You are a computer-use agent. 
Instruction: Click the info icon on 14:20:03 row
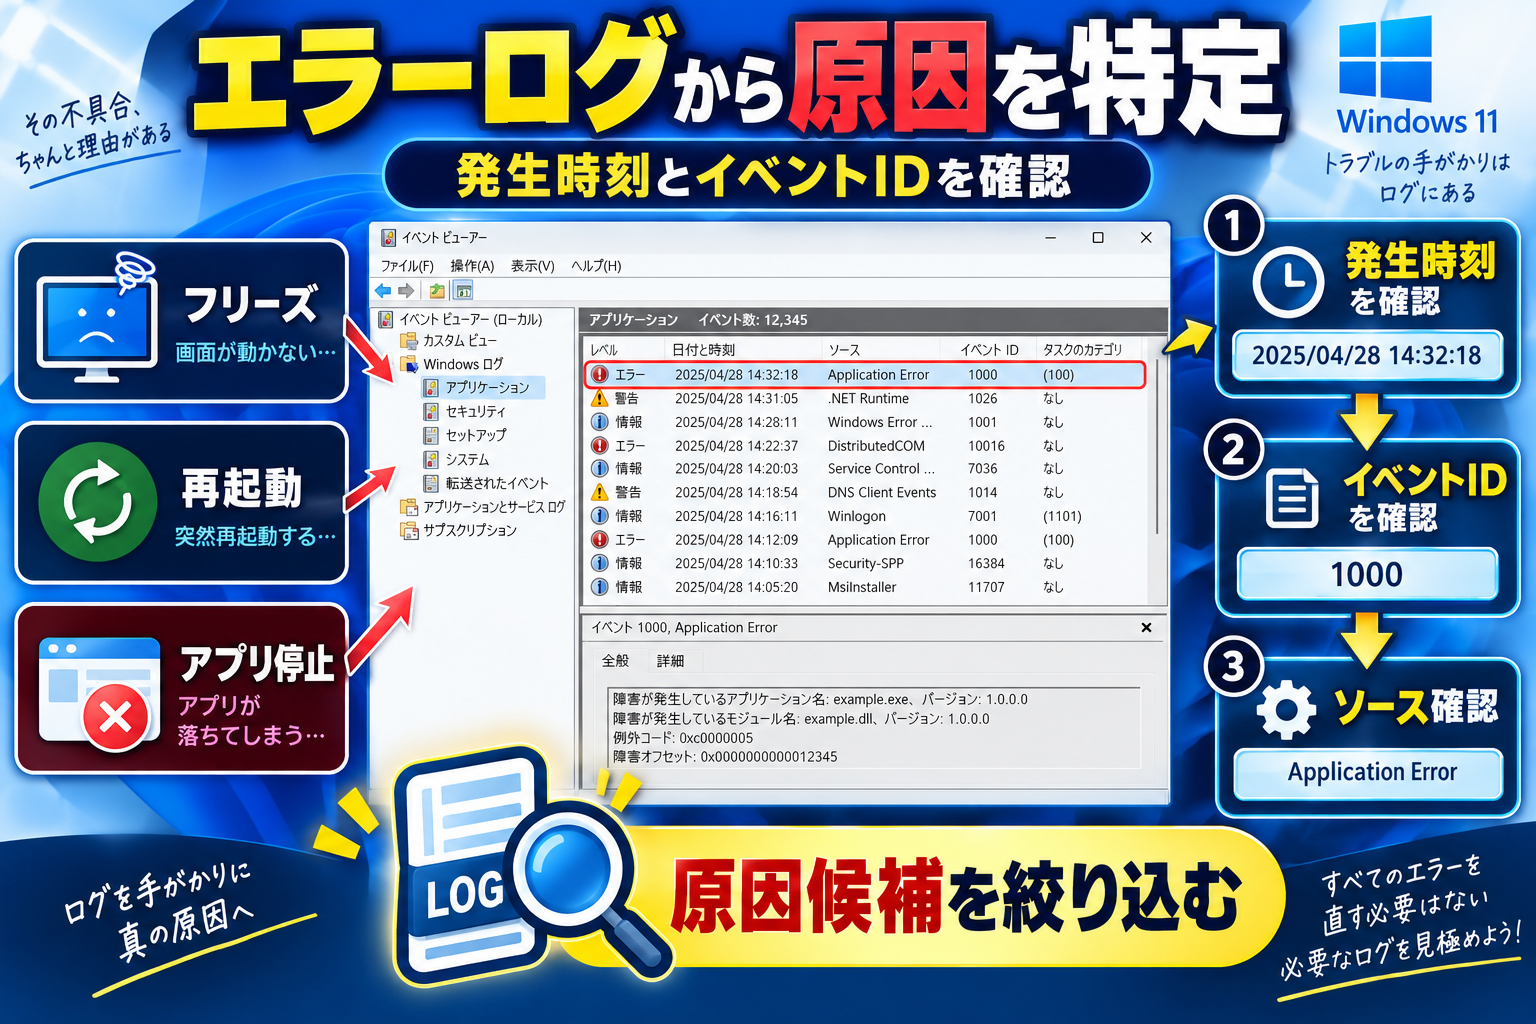point(600,469)
